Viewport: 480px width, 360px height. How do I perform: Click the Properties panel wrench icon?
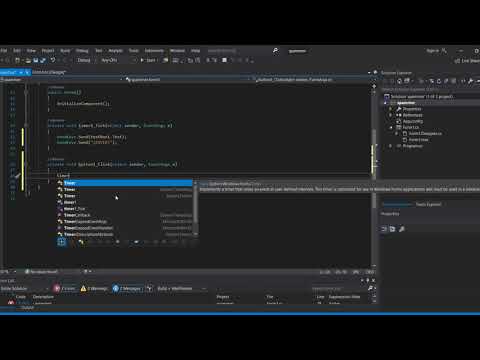coord(402,229)
